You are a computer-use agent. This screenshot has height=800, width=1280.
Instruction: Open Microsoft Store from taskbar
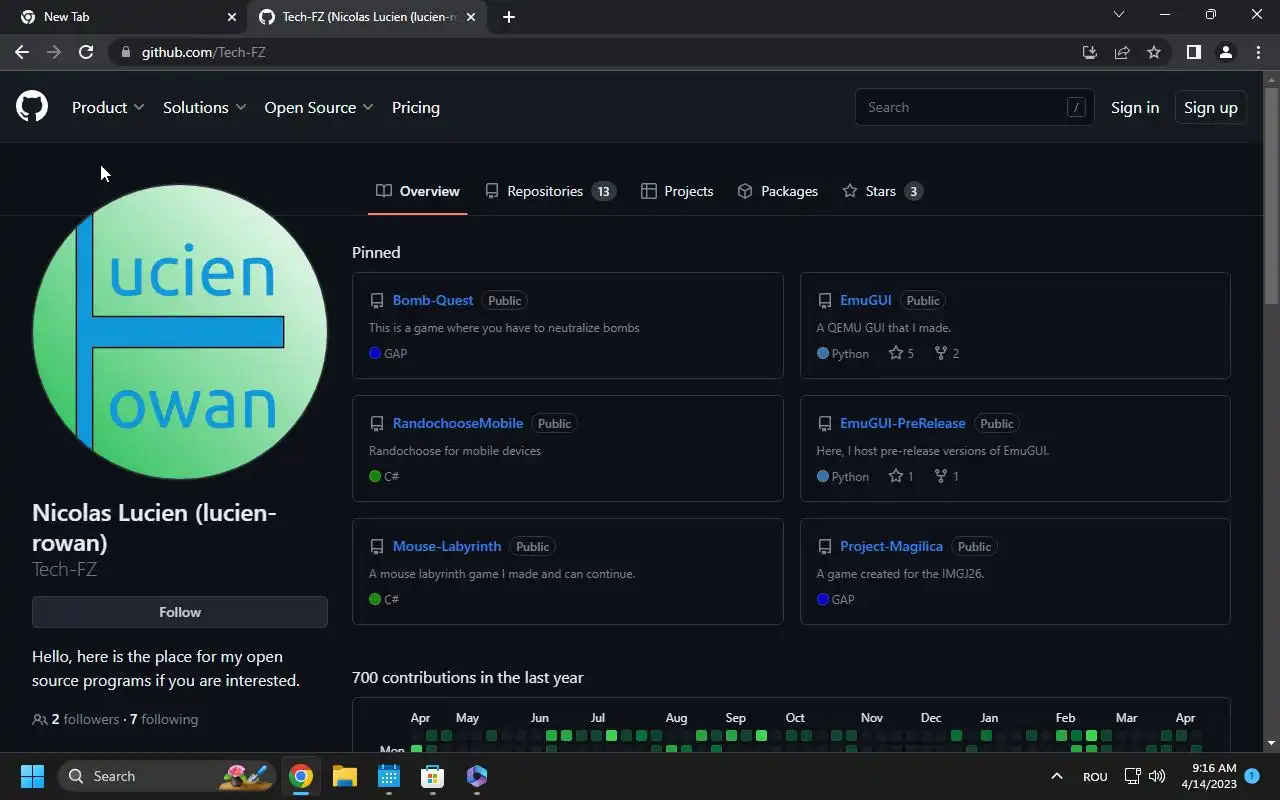pos(433,776)
